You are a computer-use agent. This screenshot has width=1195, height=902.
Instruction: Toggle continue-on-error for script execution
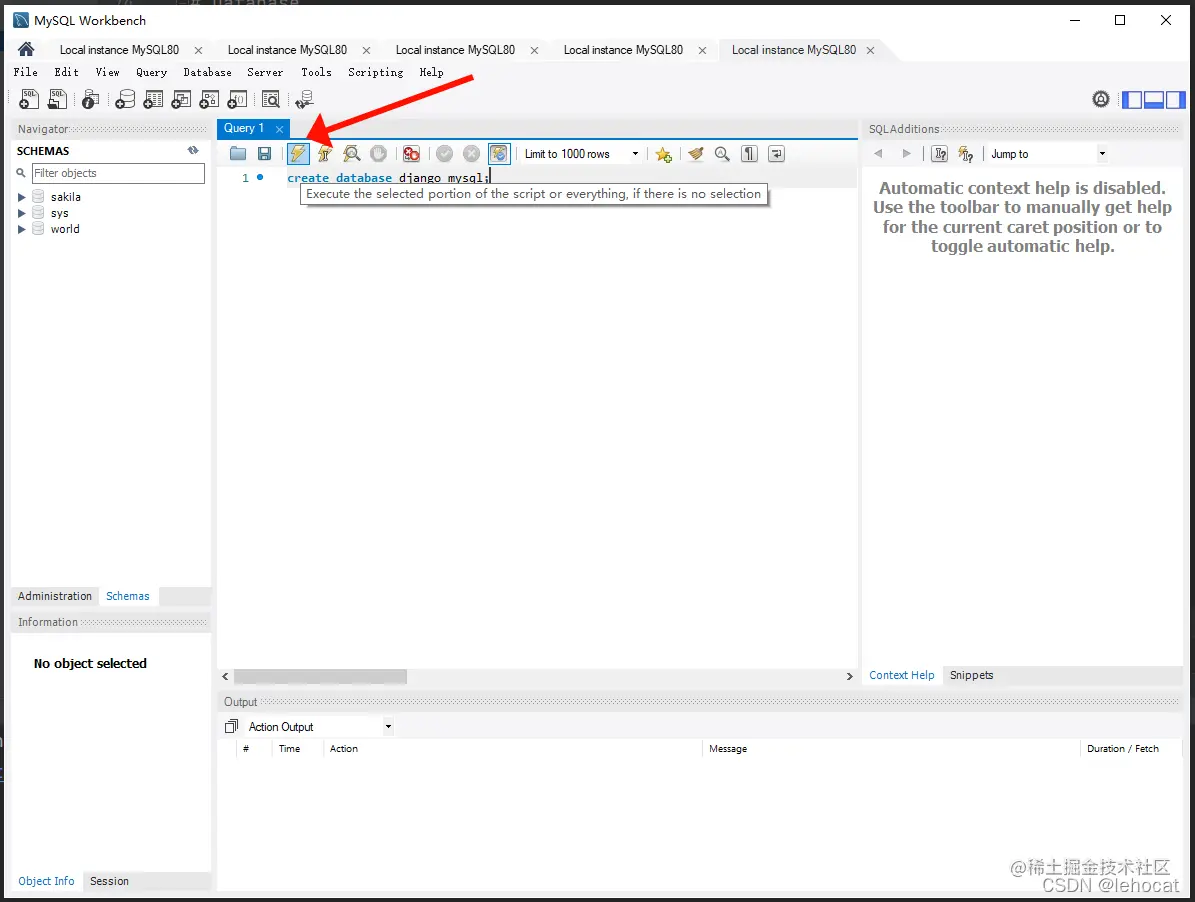click(412, 154)
